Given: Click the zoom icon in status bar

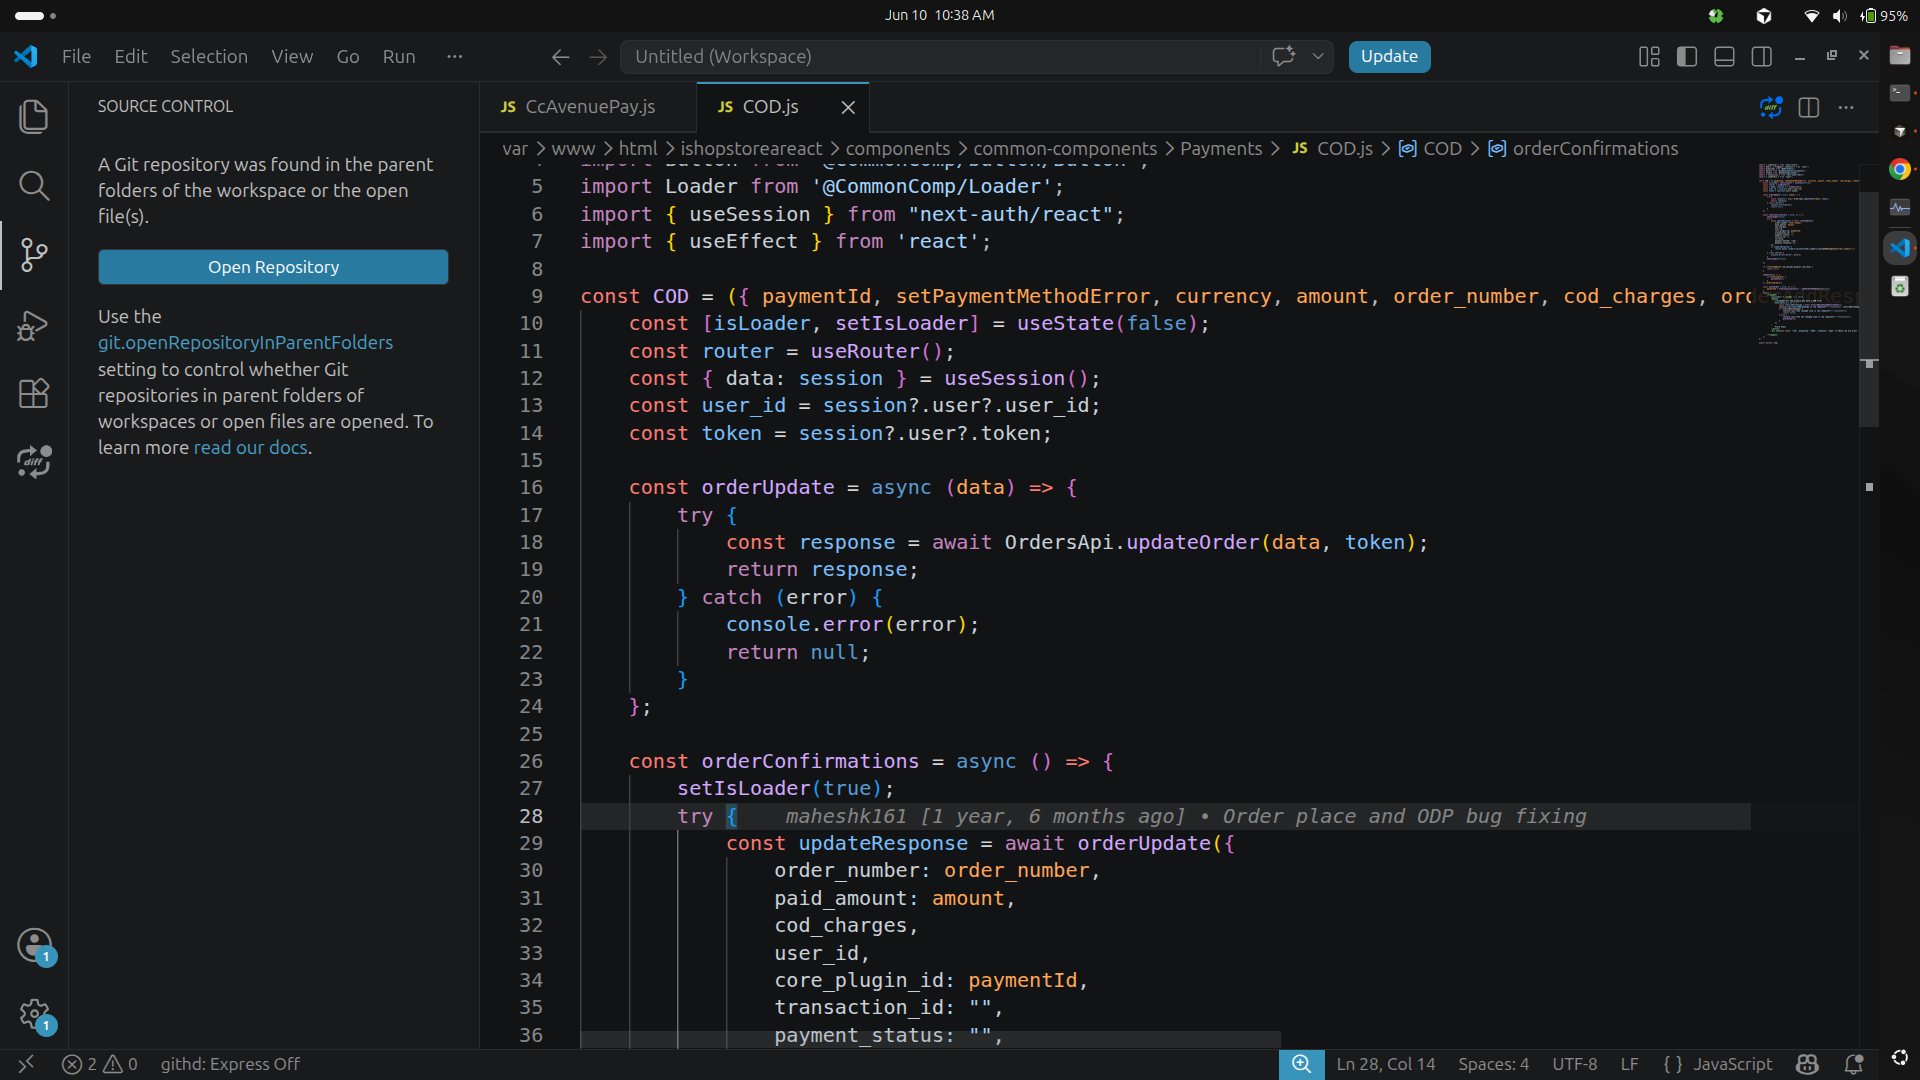Looking at the screenshot, I should pos(1301,1064).
